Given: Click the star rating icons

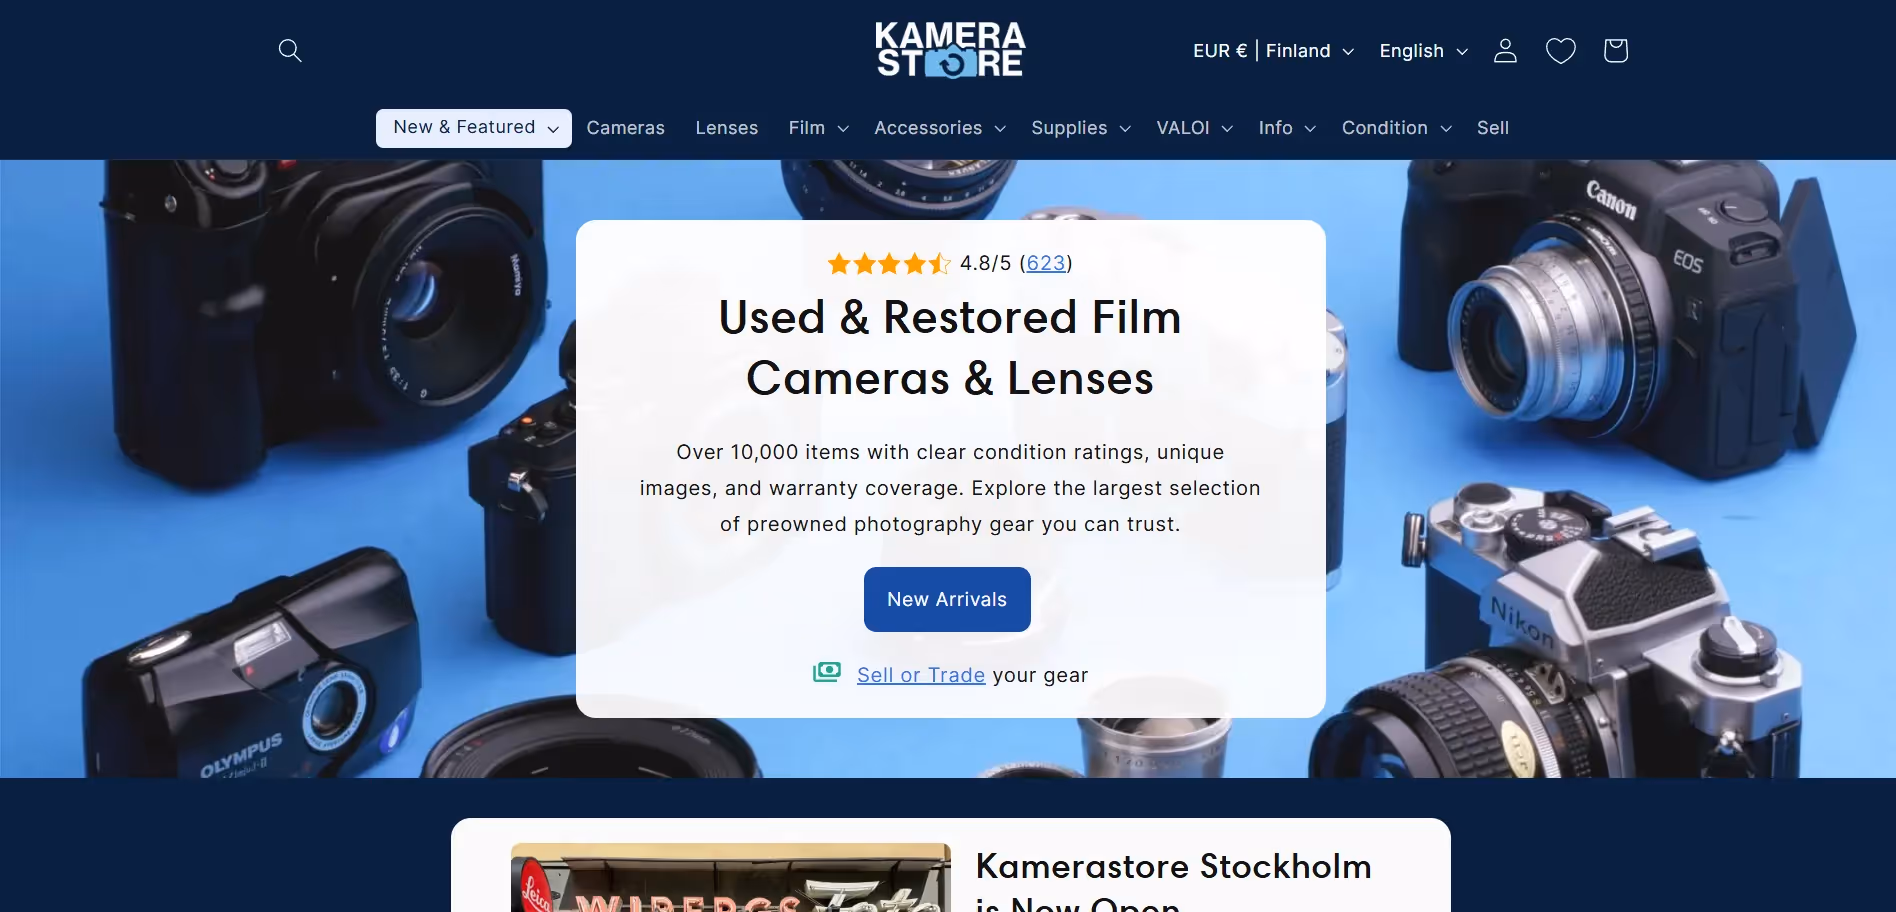Looking at the screenshot, I should 888,264.
